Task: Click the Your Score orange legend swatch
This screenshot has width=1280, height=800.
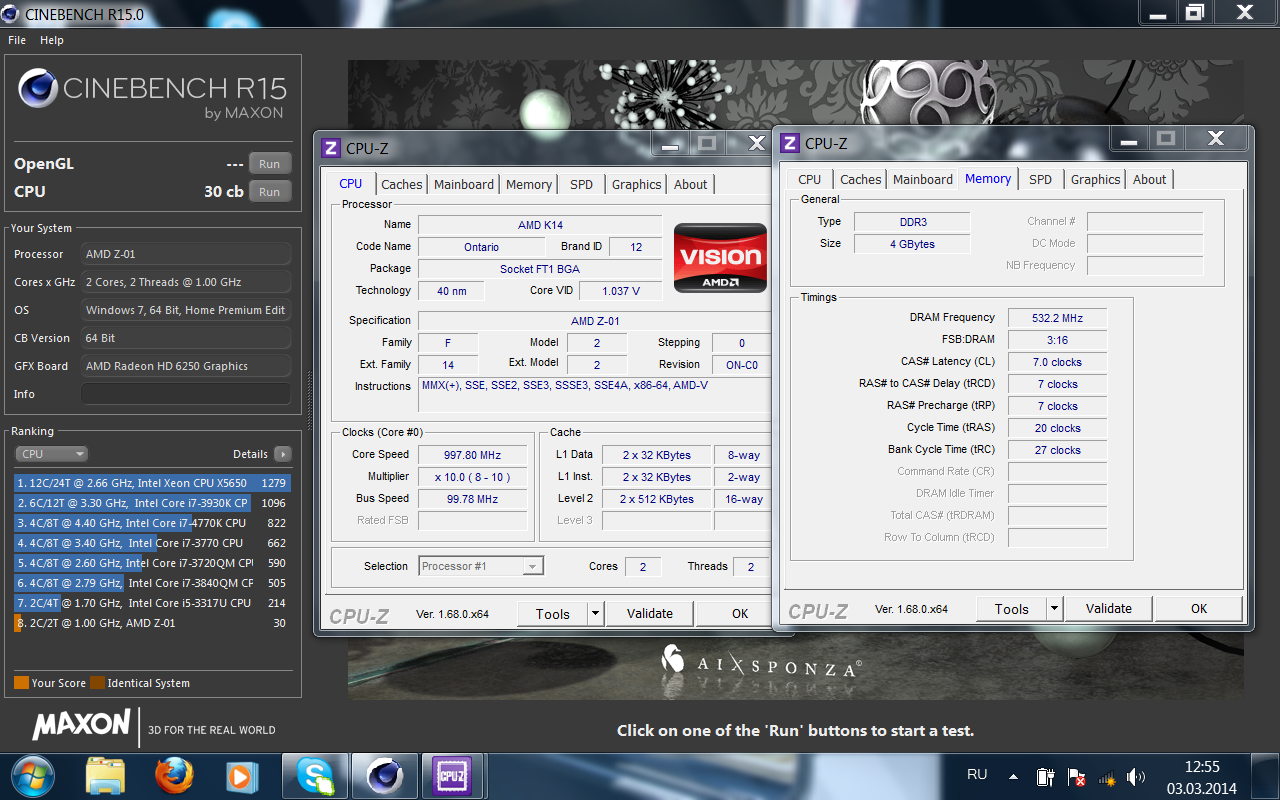Action: 21,683
